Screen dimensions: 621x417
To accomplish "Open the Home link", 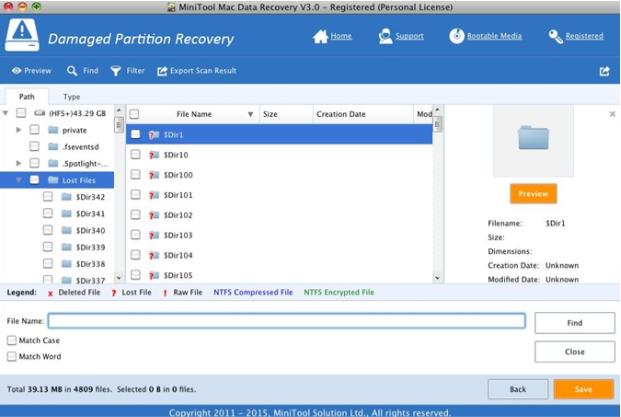I will point(341,36).
